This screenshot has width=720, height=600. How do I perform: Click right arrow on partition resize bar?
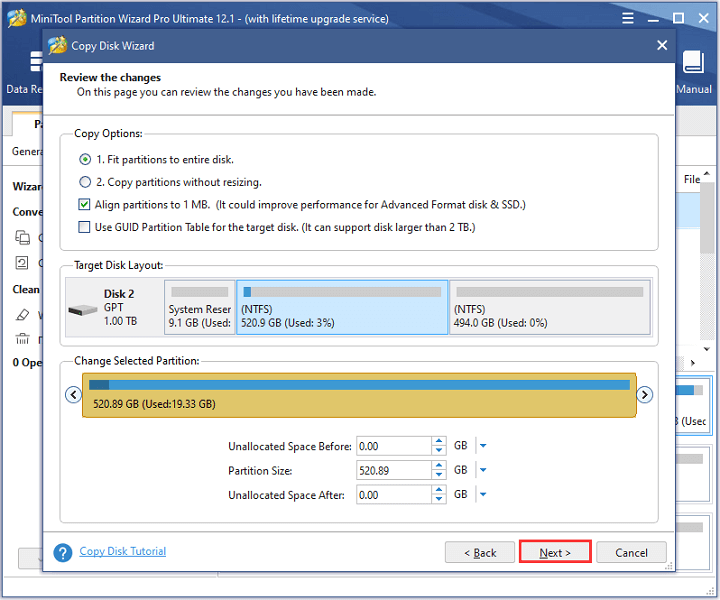click(645, 394)
